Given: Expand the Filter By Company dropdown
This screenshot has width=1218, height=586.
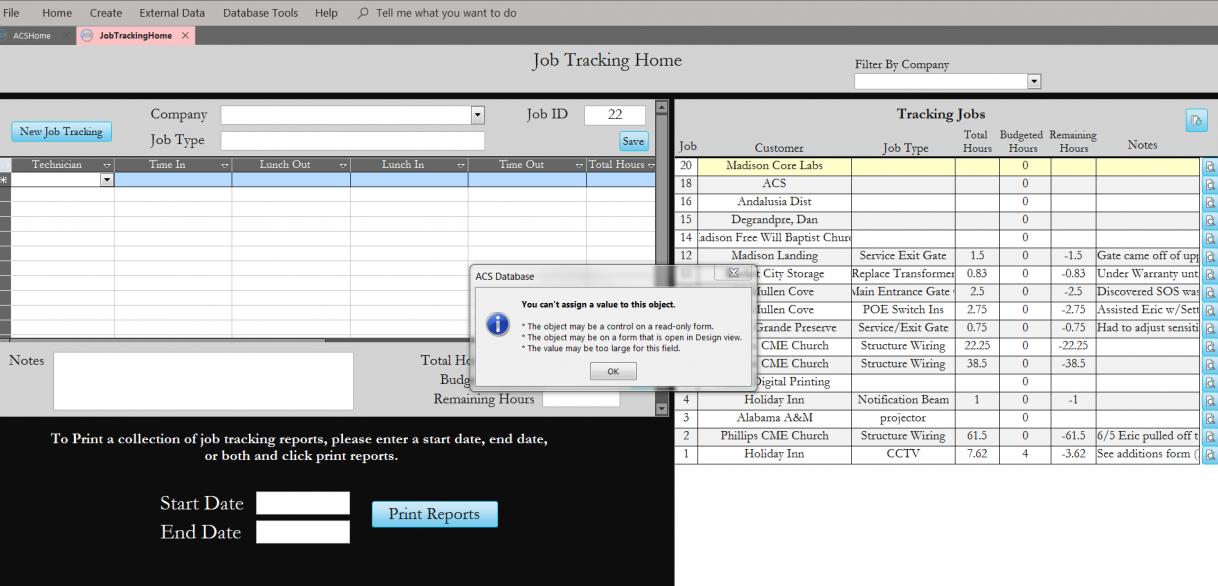Looking at the screenshot, I should click(1035, 82).
